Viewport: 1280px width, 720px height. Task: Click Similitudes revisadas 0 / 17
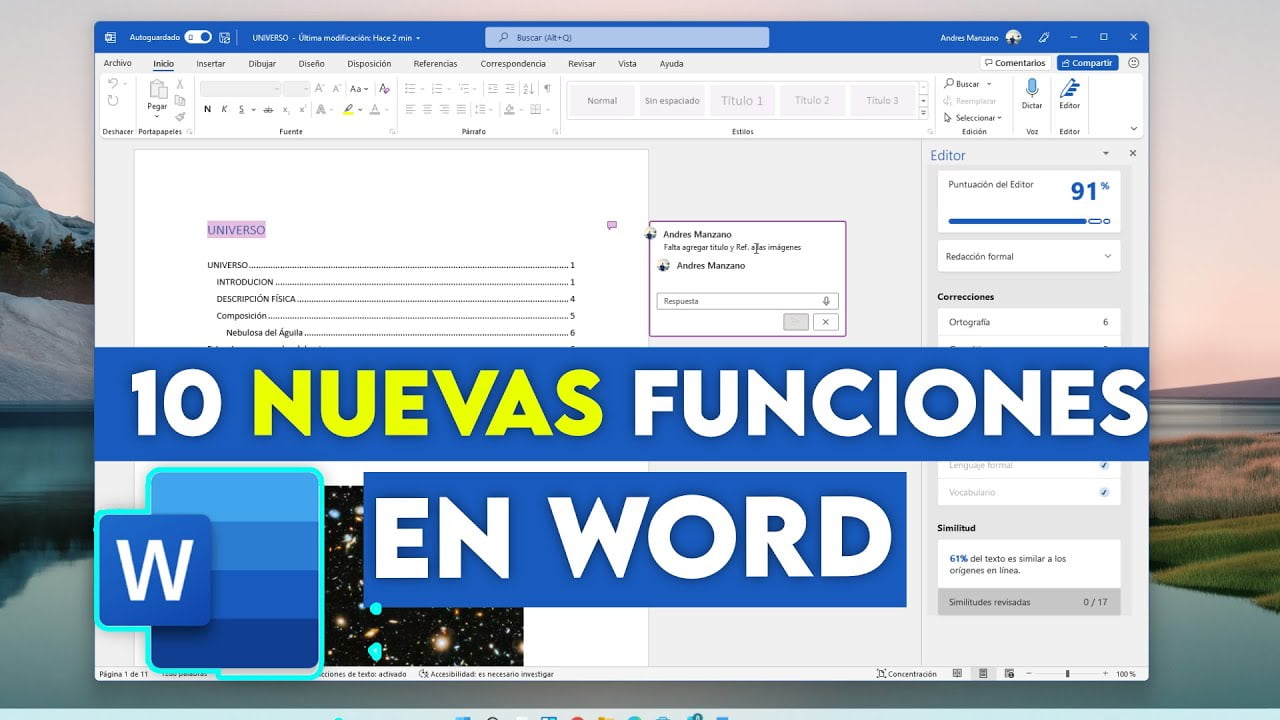[1029, 602]
